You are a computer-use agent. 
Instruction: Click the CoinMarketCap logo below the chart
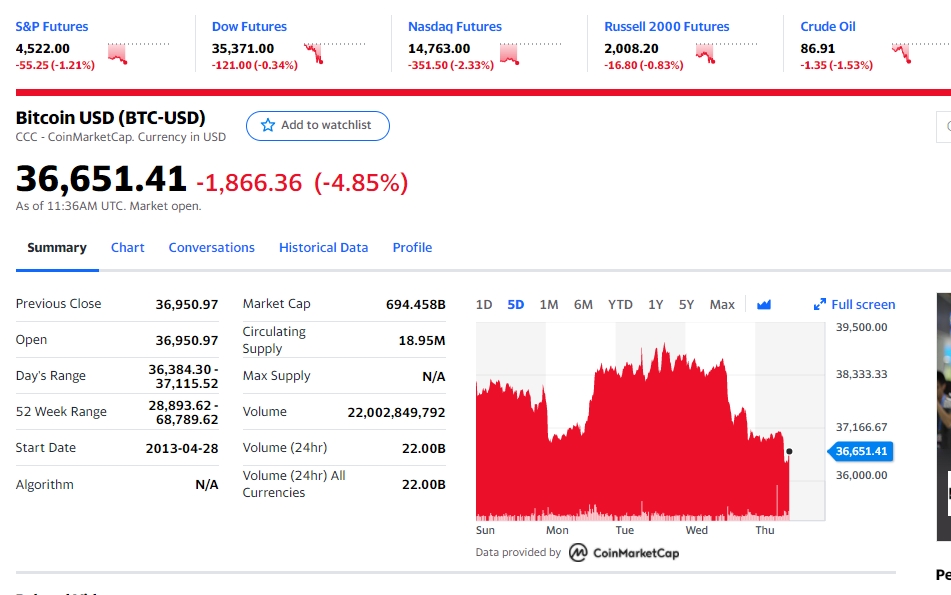pyautogui.click(x=624, y=553)
